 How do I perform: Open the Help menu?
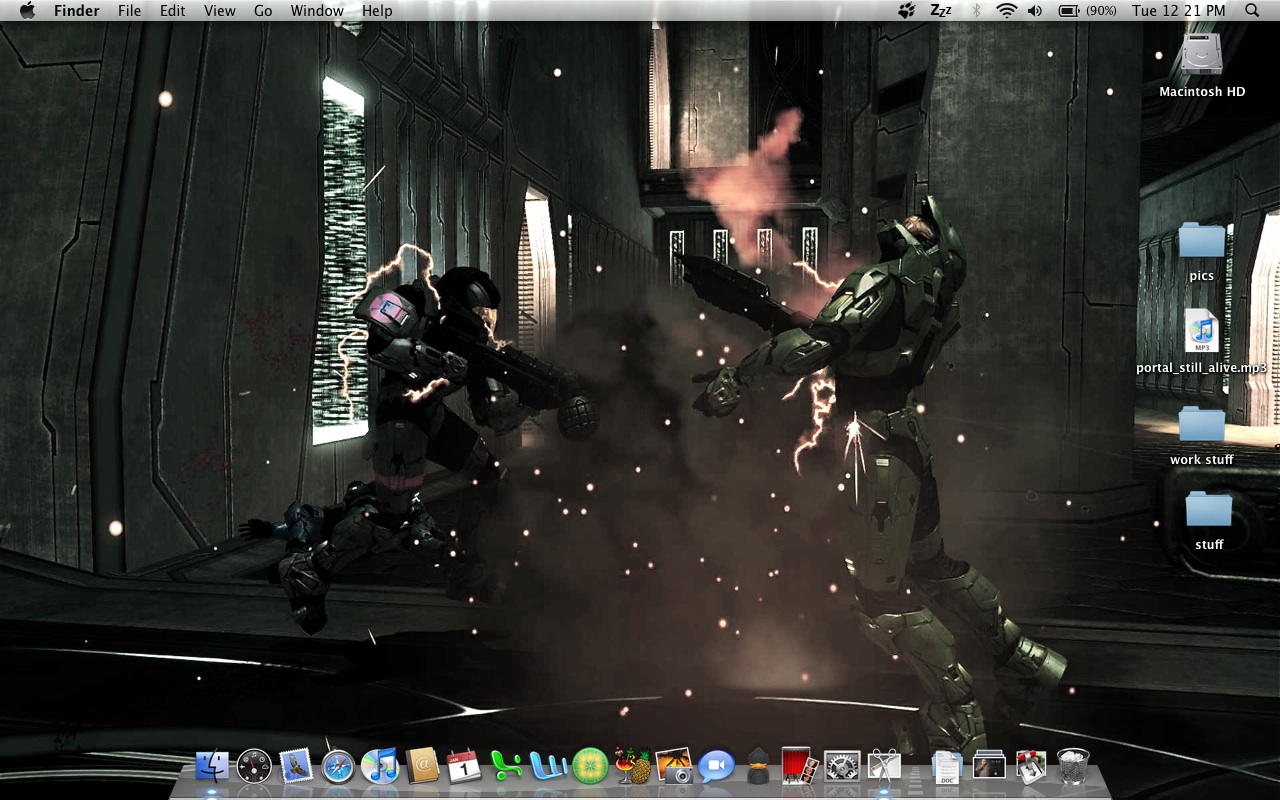click(x=377, y=10)
